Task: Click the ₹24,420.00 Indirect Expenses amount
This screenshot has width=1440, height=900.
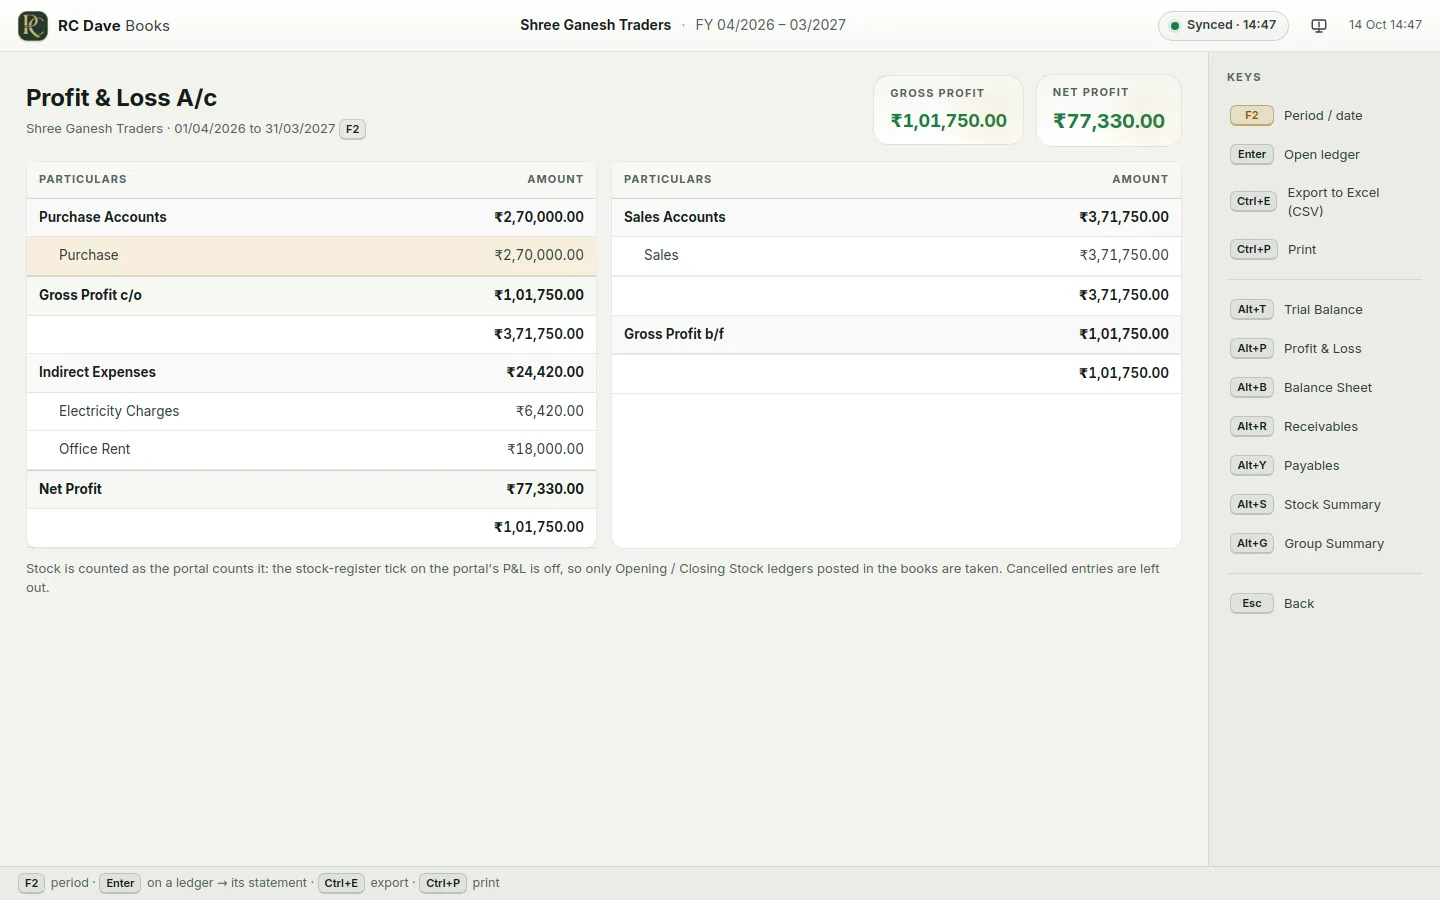Action: click(545, 372)
